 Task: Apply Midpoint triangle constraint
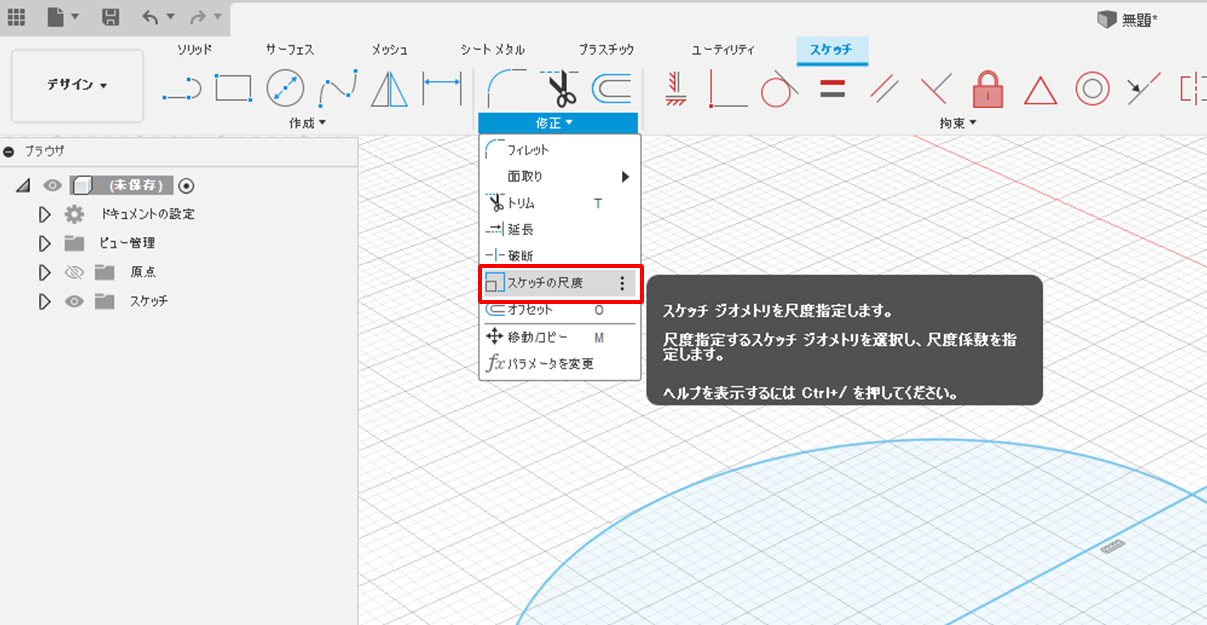tap(1040, 90)
